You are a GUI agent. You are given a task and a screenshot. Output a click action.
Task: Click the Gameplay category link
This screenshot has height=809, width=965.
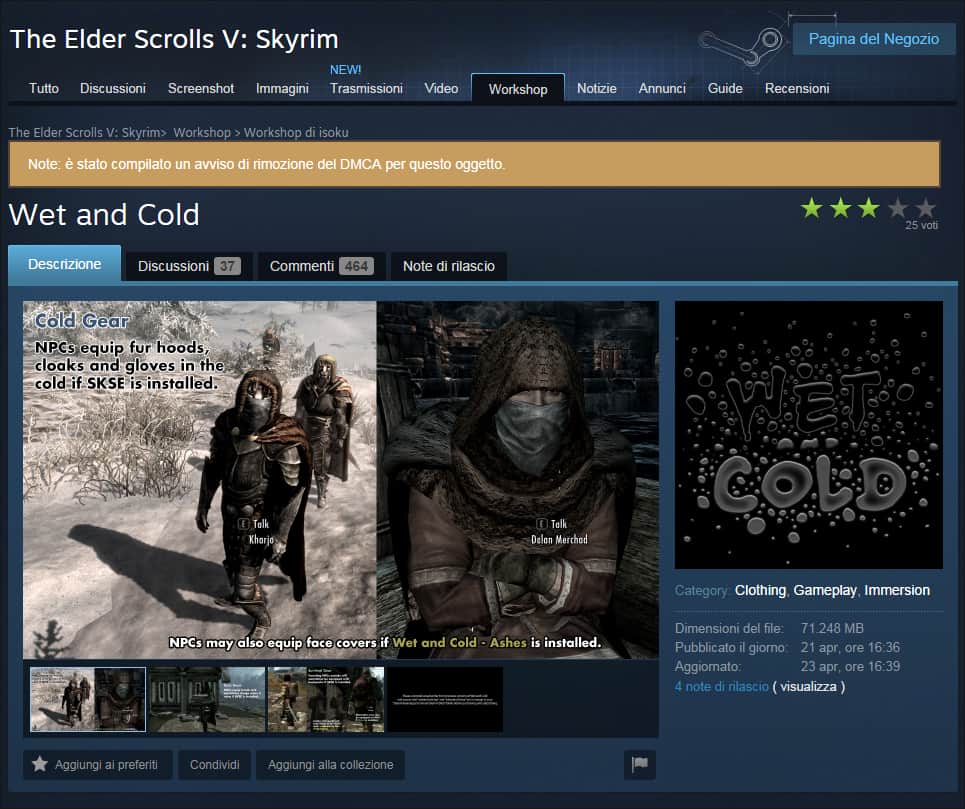click(x=825, y=591)
